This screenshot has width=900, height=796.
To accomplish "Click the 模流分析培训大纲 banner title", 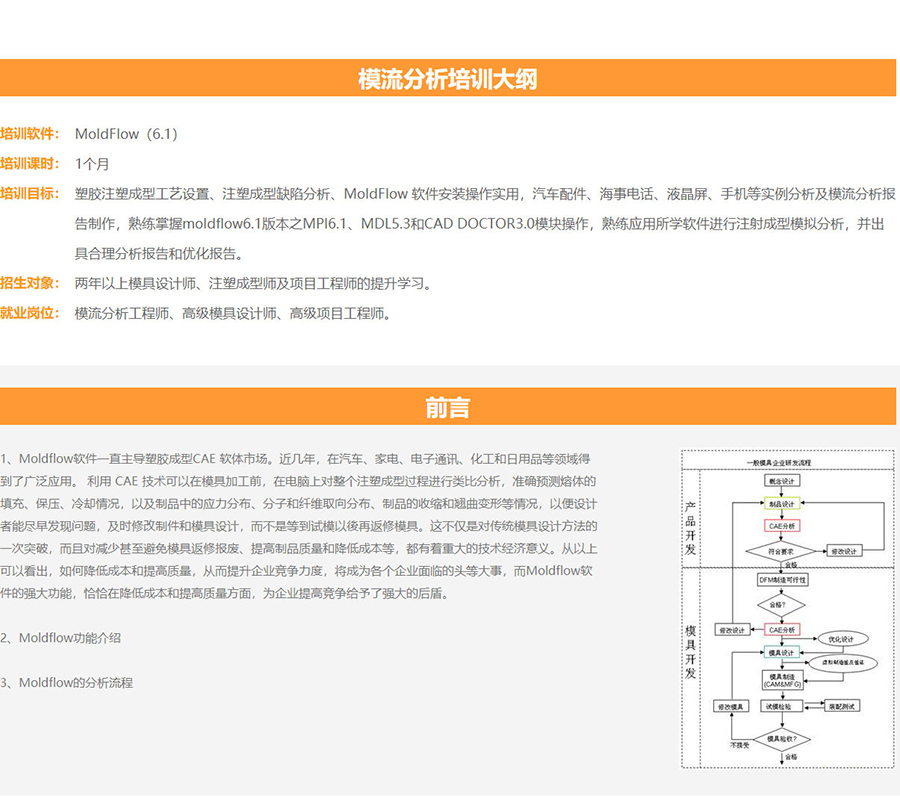I will 448,79.
